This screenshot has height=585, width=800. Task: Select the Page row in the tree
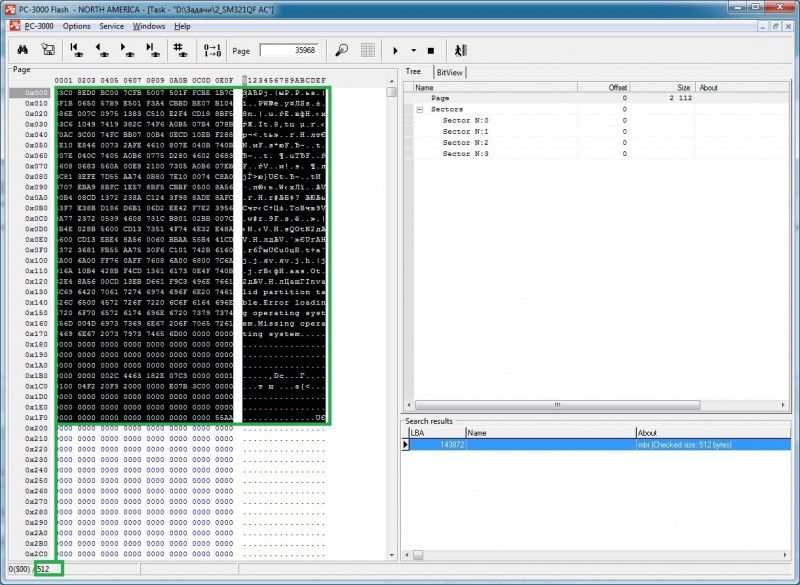[601, 98]
